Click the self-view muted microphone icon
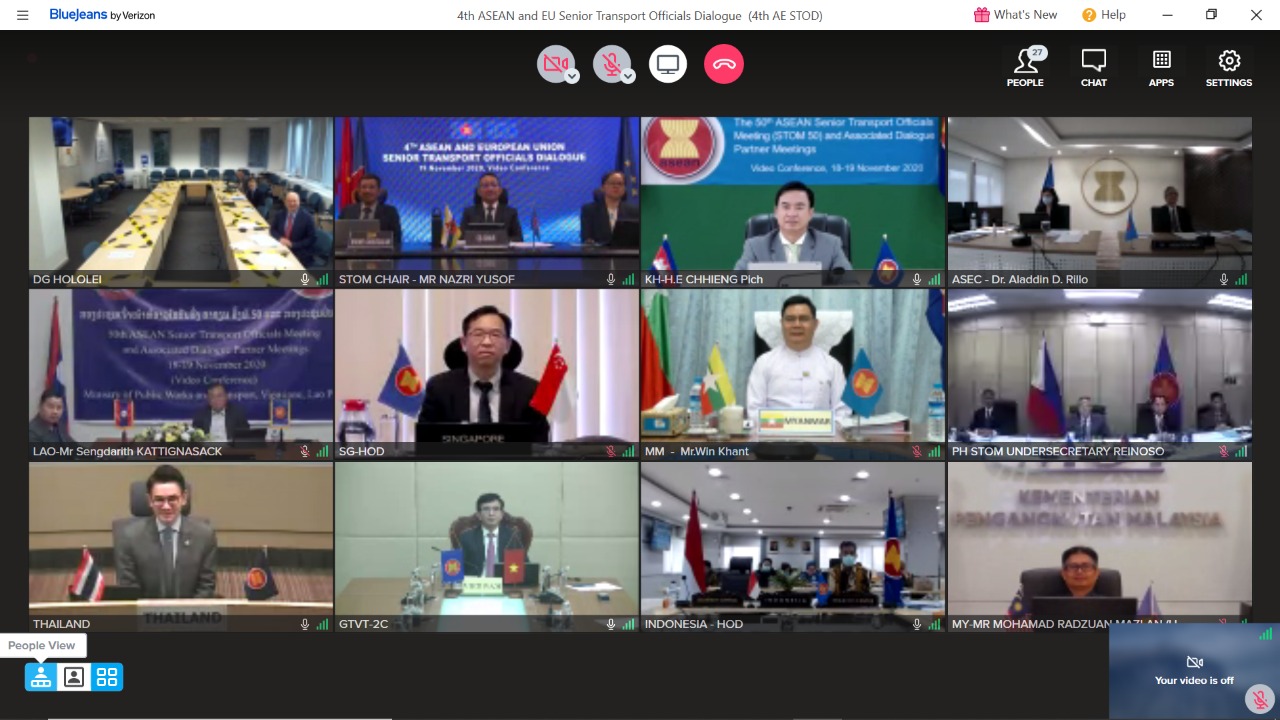Viewport: 1280px width, 720px height. pyautogui.click(x=1259, y=700)
